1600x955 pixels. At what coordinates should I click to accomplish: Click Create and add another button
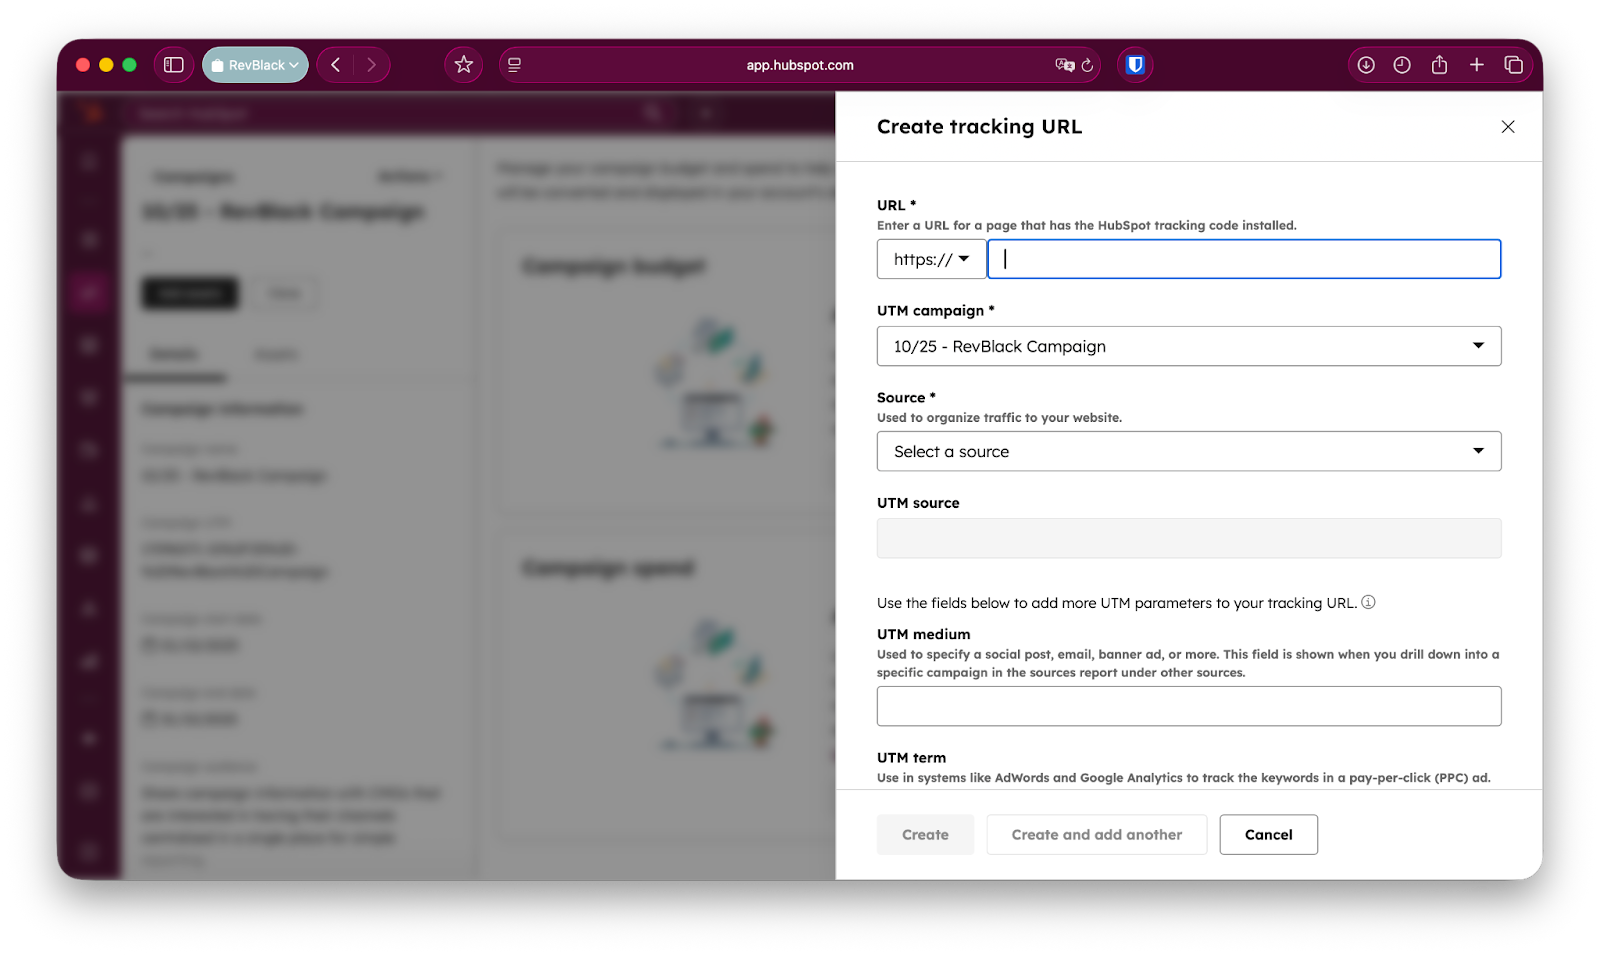click(x=1096, y=834)
